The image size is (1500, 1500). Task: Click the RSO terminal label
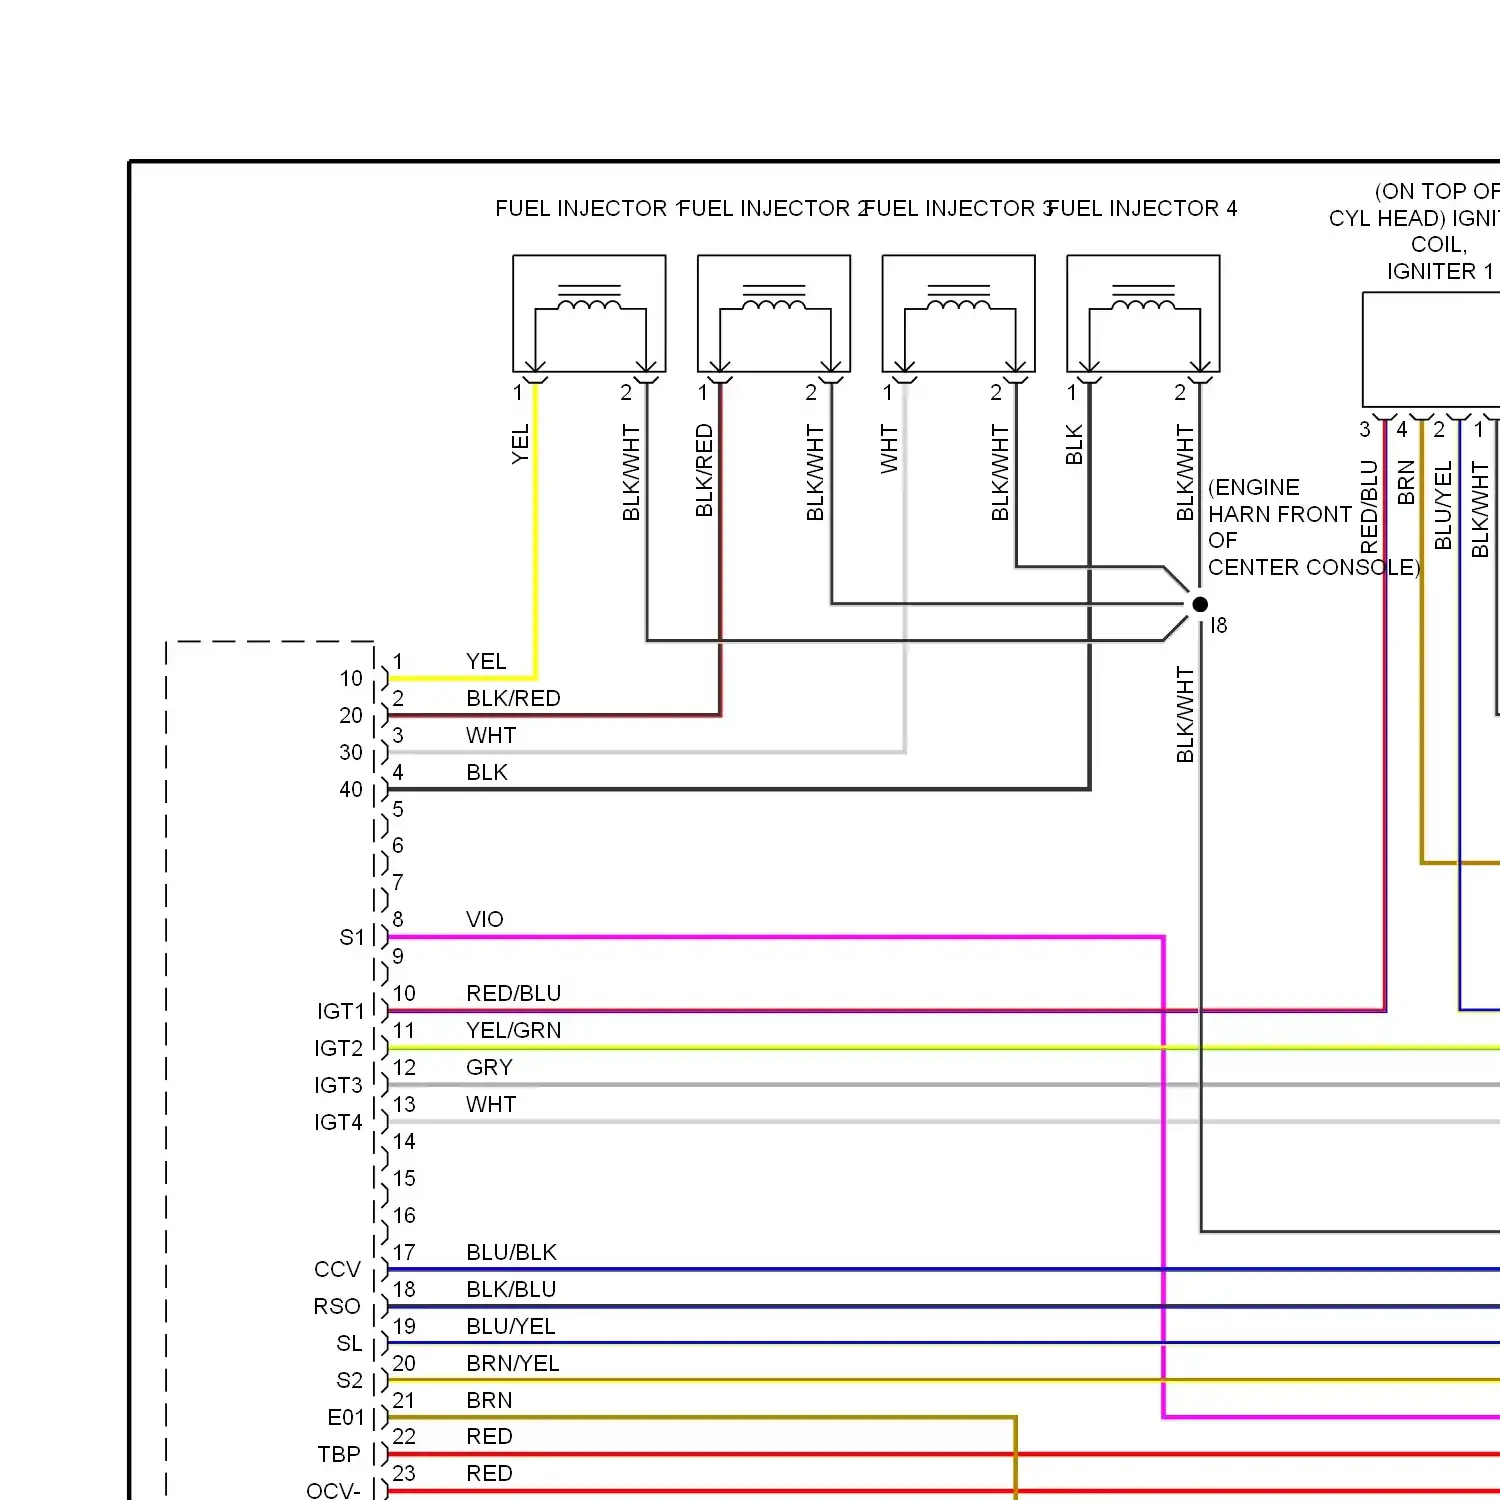coord(337,1306)
